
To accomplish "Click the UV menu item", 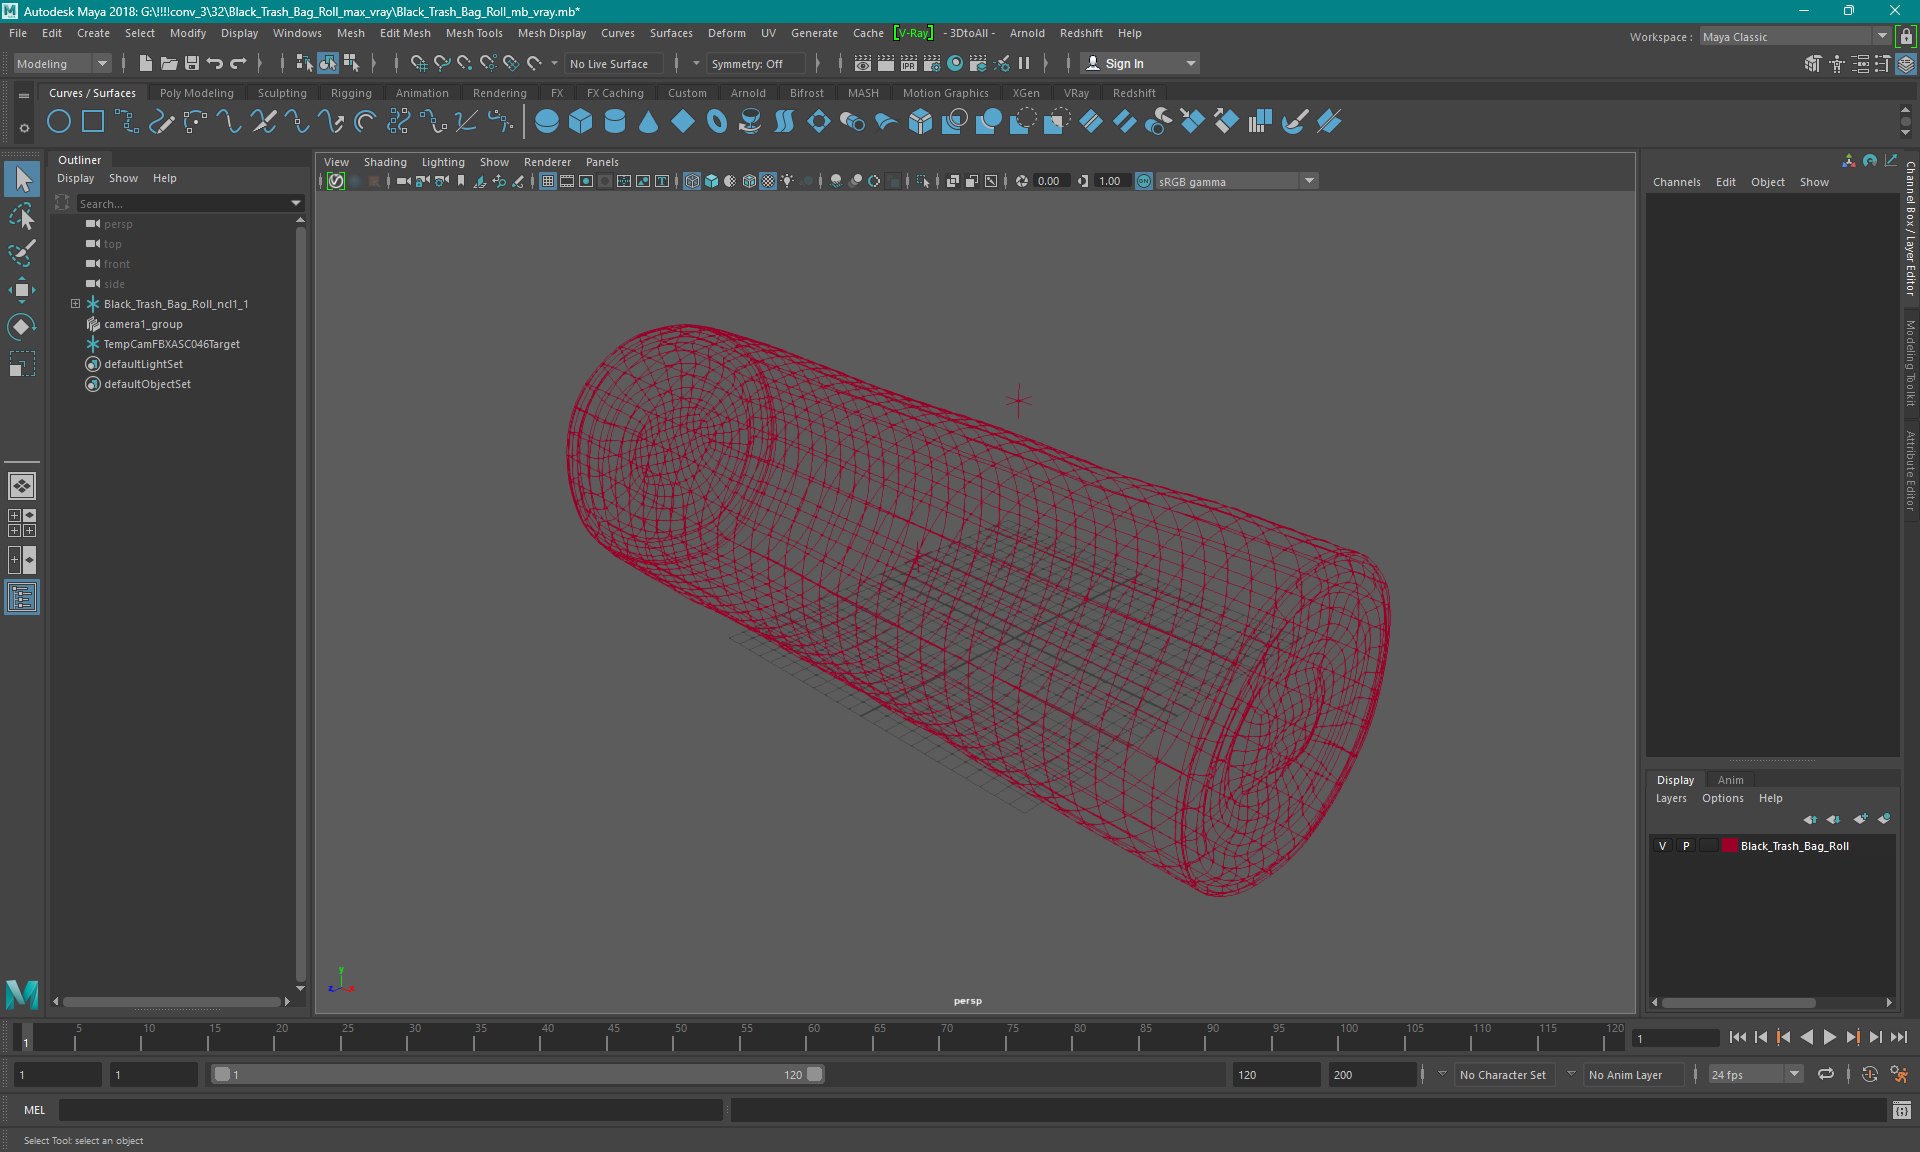I will [768, 33].
